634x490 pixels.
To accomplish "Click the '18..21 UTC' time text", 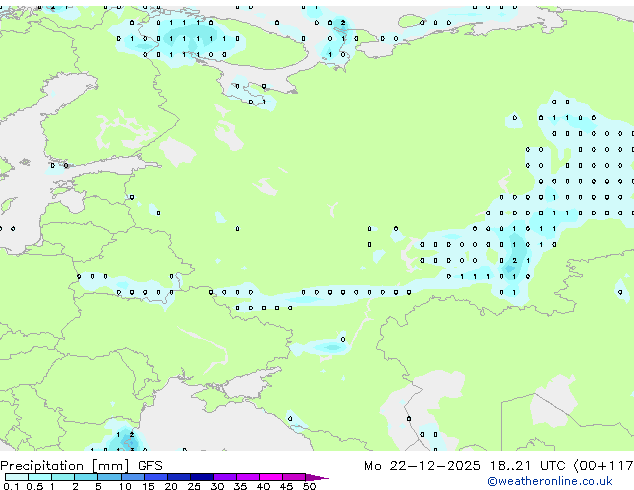I will (528, 466).
